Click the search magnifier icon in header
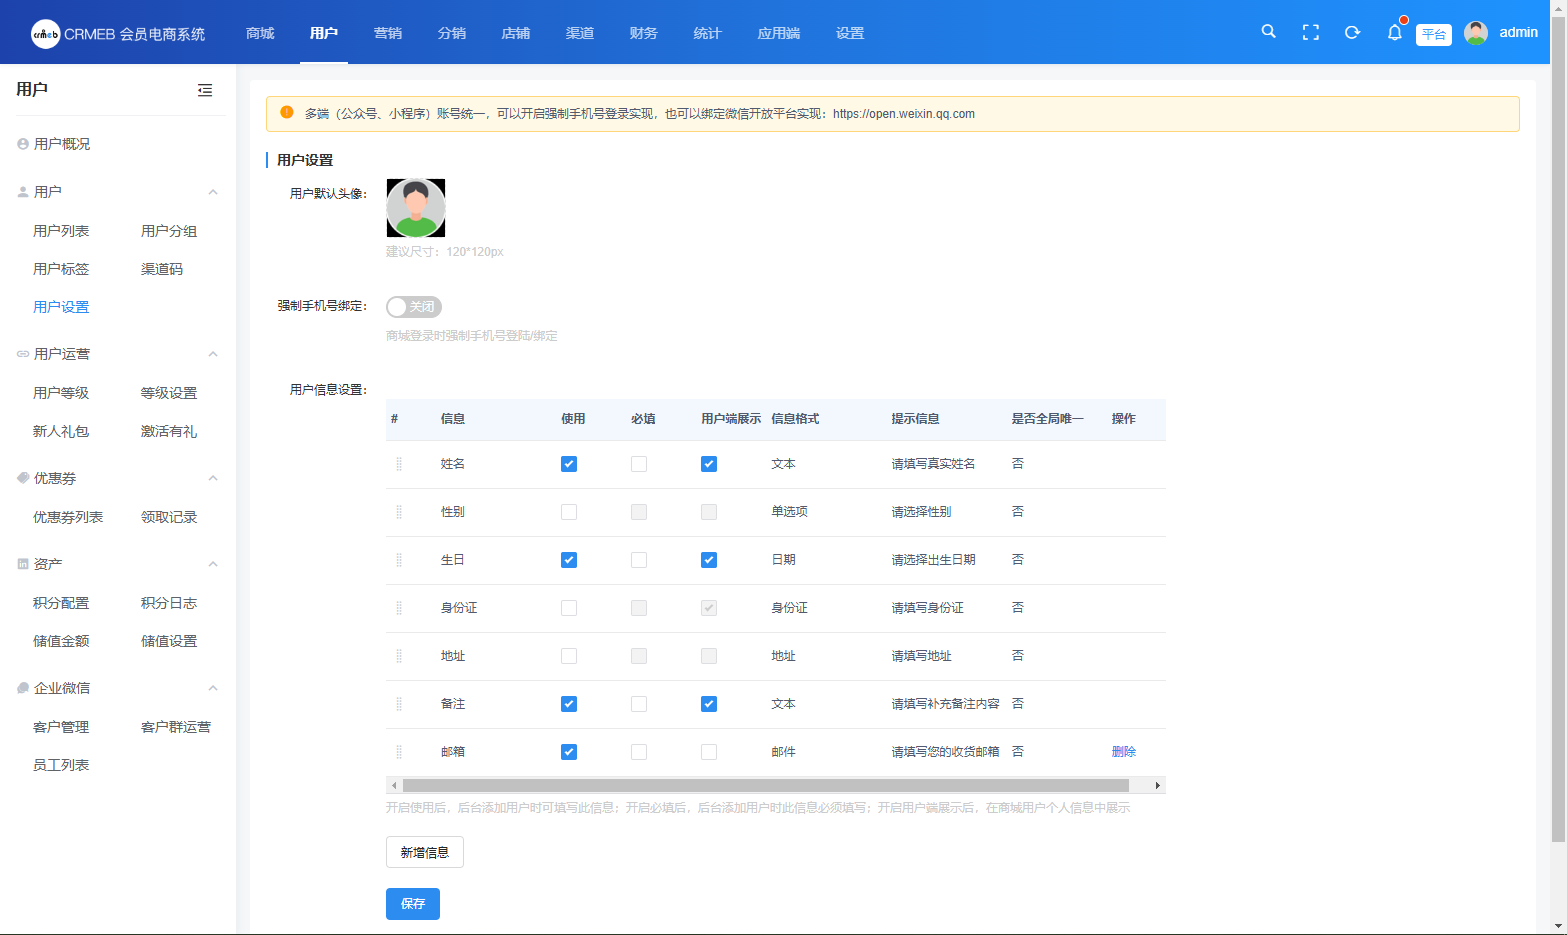Screen dimensions: 1567x935 point(1268,32)
